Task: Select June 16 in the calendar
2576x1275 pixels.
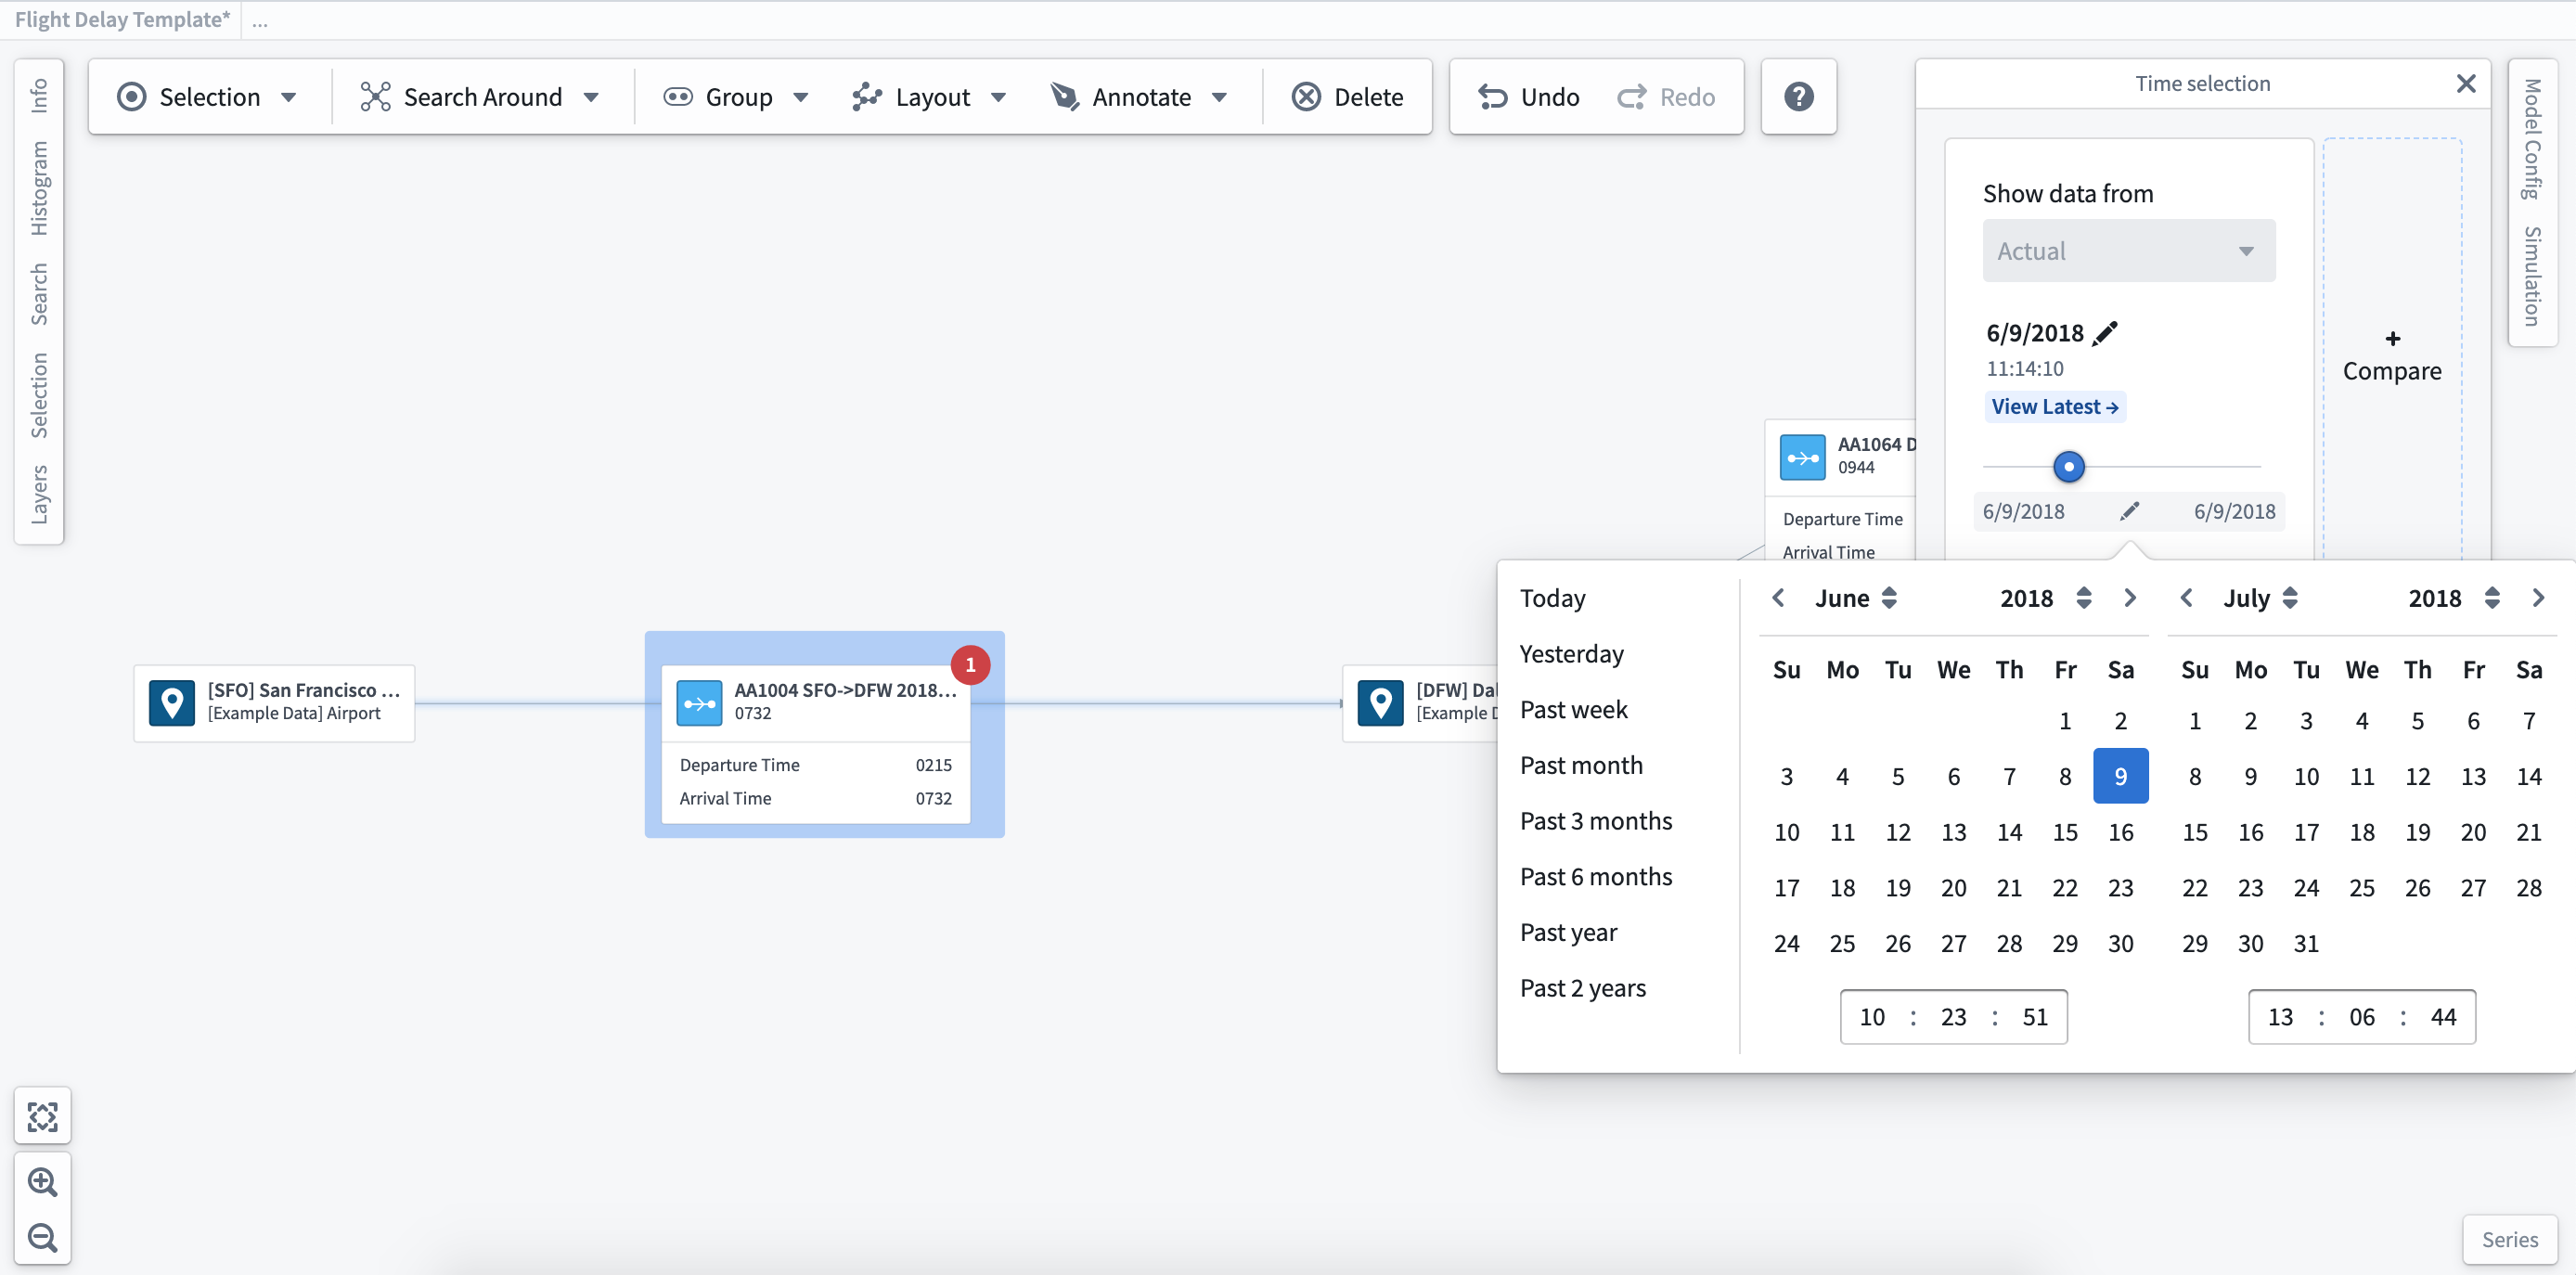Action: 2120,832
